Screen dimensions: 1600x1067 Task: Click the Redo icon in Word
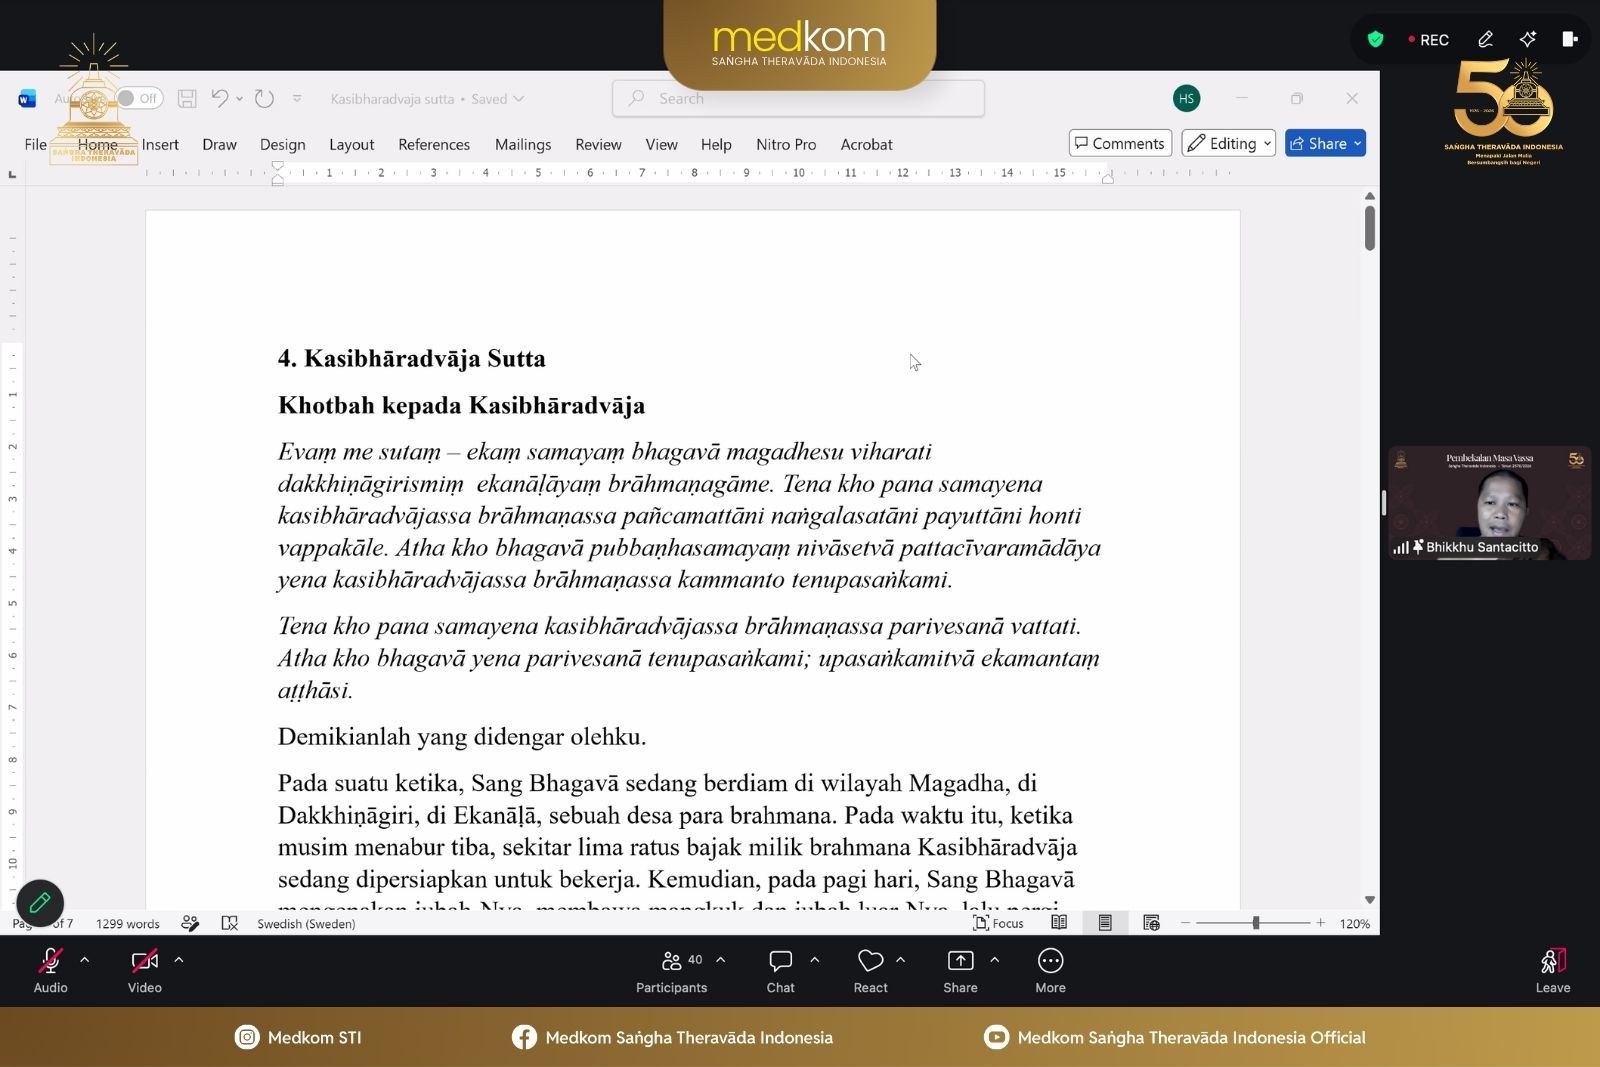(x=264, y=98)
